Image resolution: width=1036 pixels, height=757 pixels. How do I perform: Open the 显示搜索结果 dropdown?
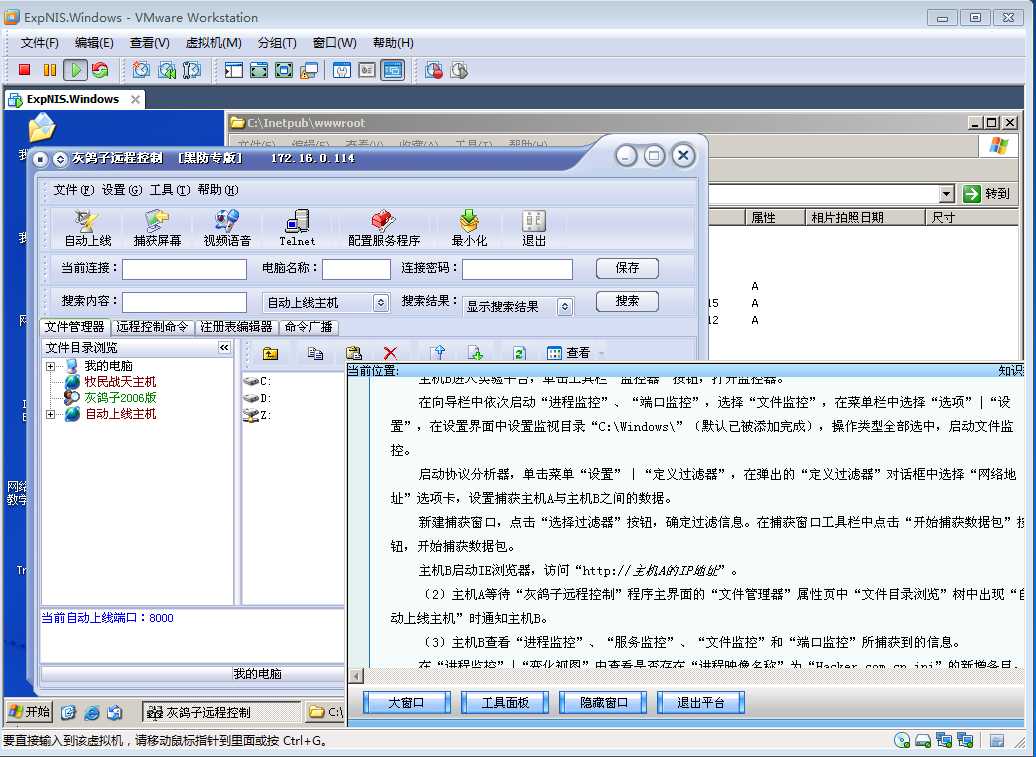click(565, 306)
